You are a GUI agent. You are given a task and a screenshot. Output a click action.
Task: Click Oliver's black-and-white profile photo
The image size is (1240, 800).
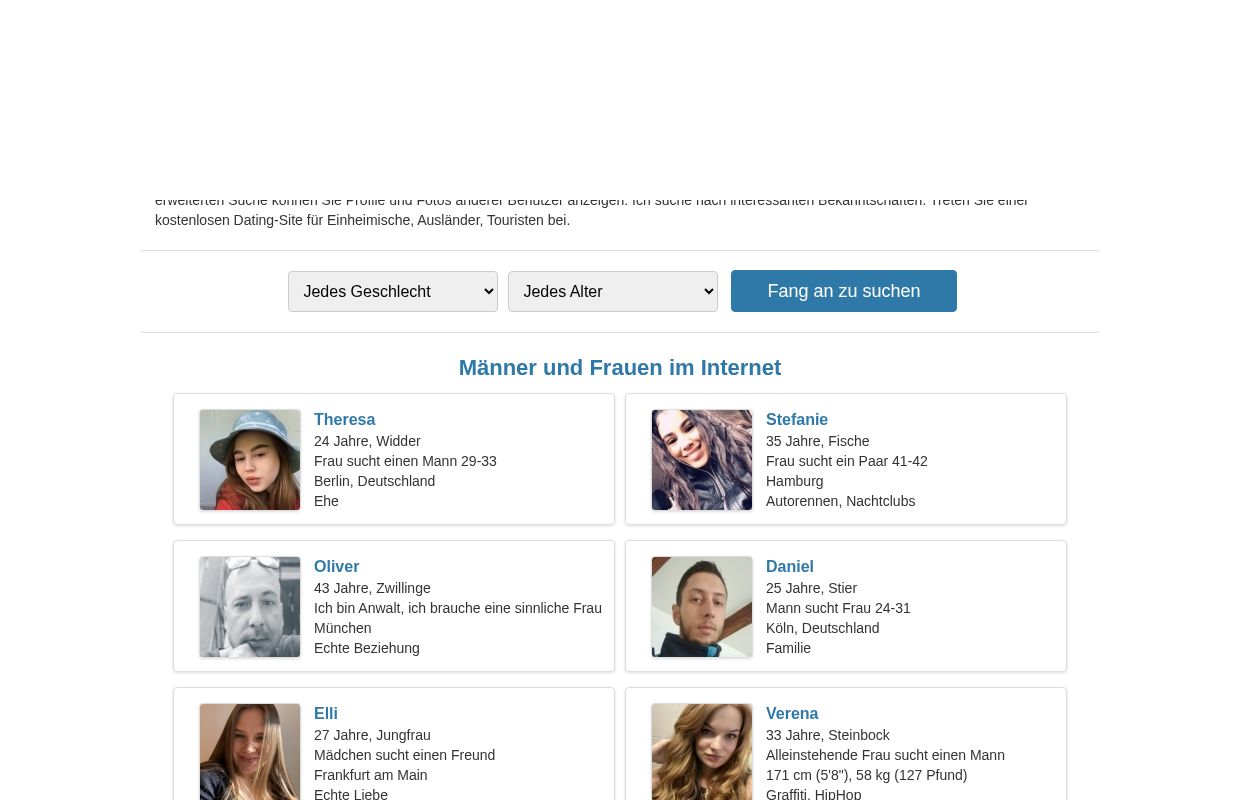coord(250,607)
